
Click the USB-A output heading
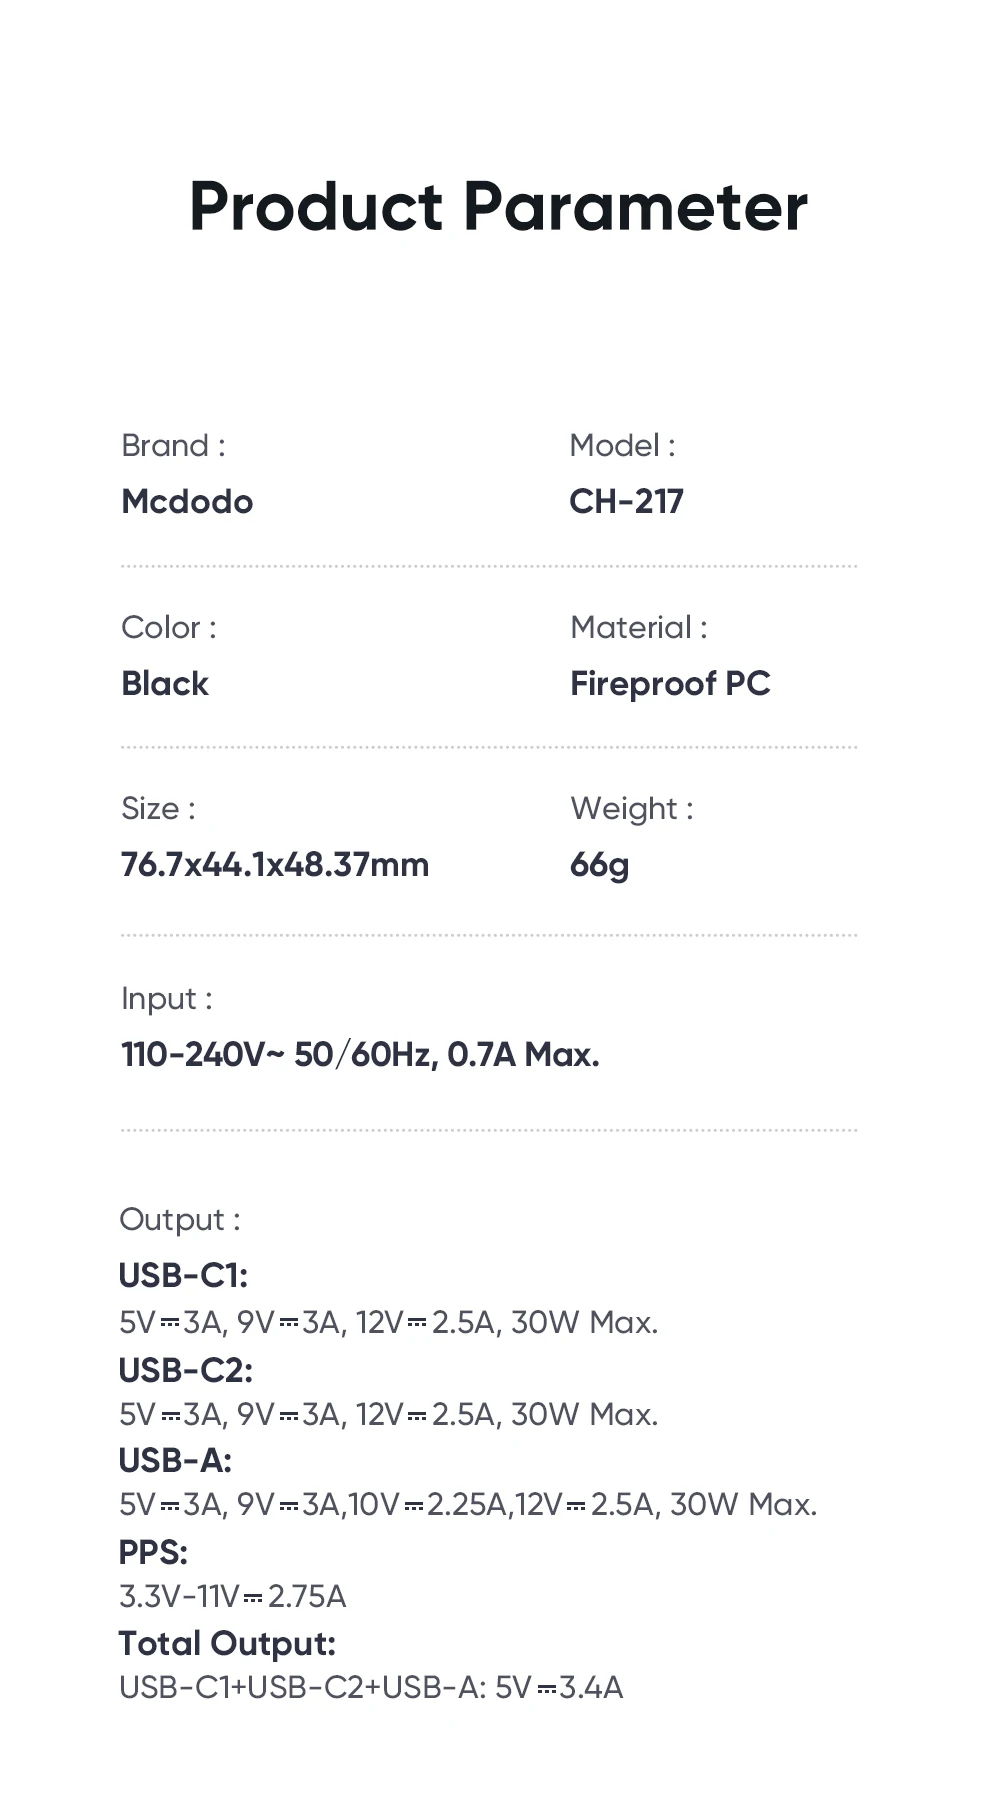point(175,1461)
